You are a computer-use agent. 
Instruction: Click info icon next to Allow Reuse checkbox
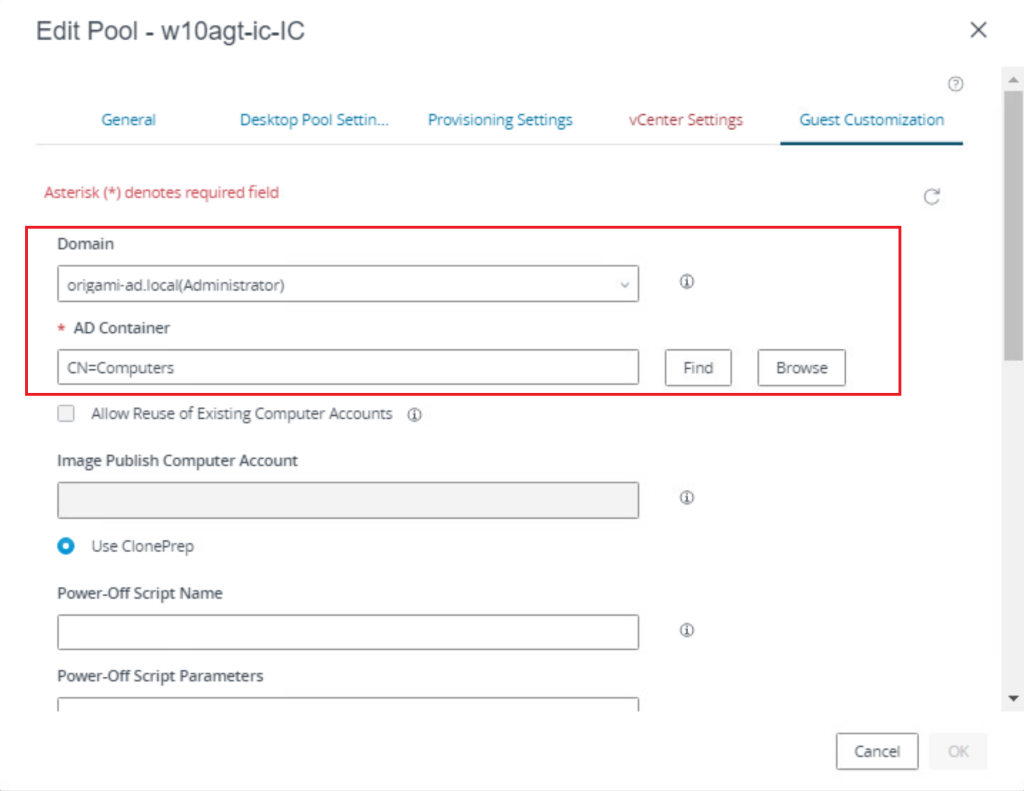point(414,415)
